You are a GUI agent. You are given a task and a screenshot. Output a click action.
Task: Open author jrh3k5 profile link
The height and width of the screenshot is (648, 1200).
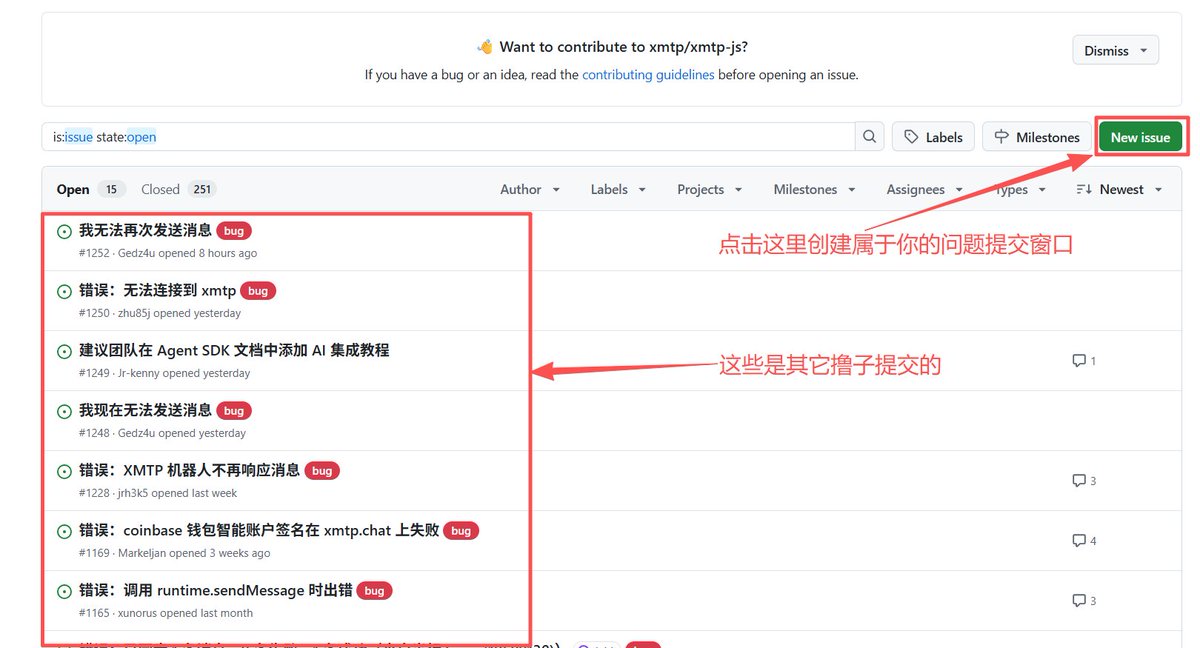point(133,493)
